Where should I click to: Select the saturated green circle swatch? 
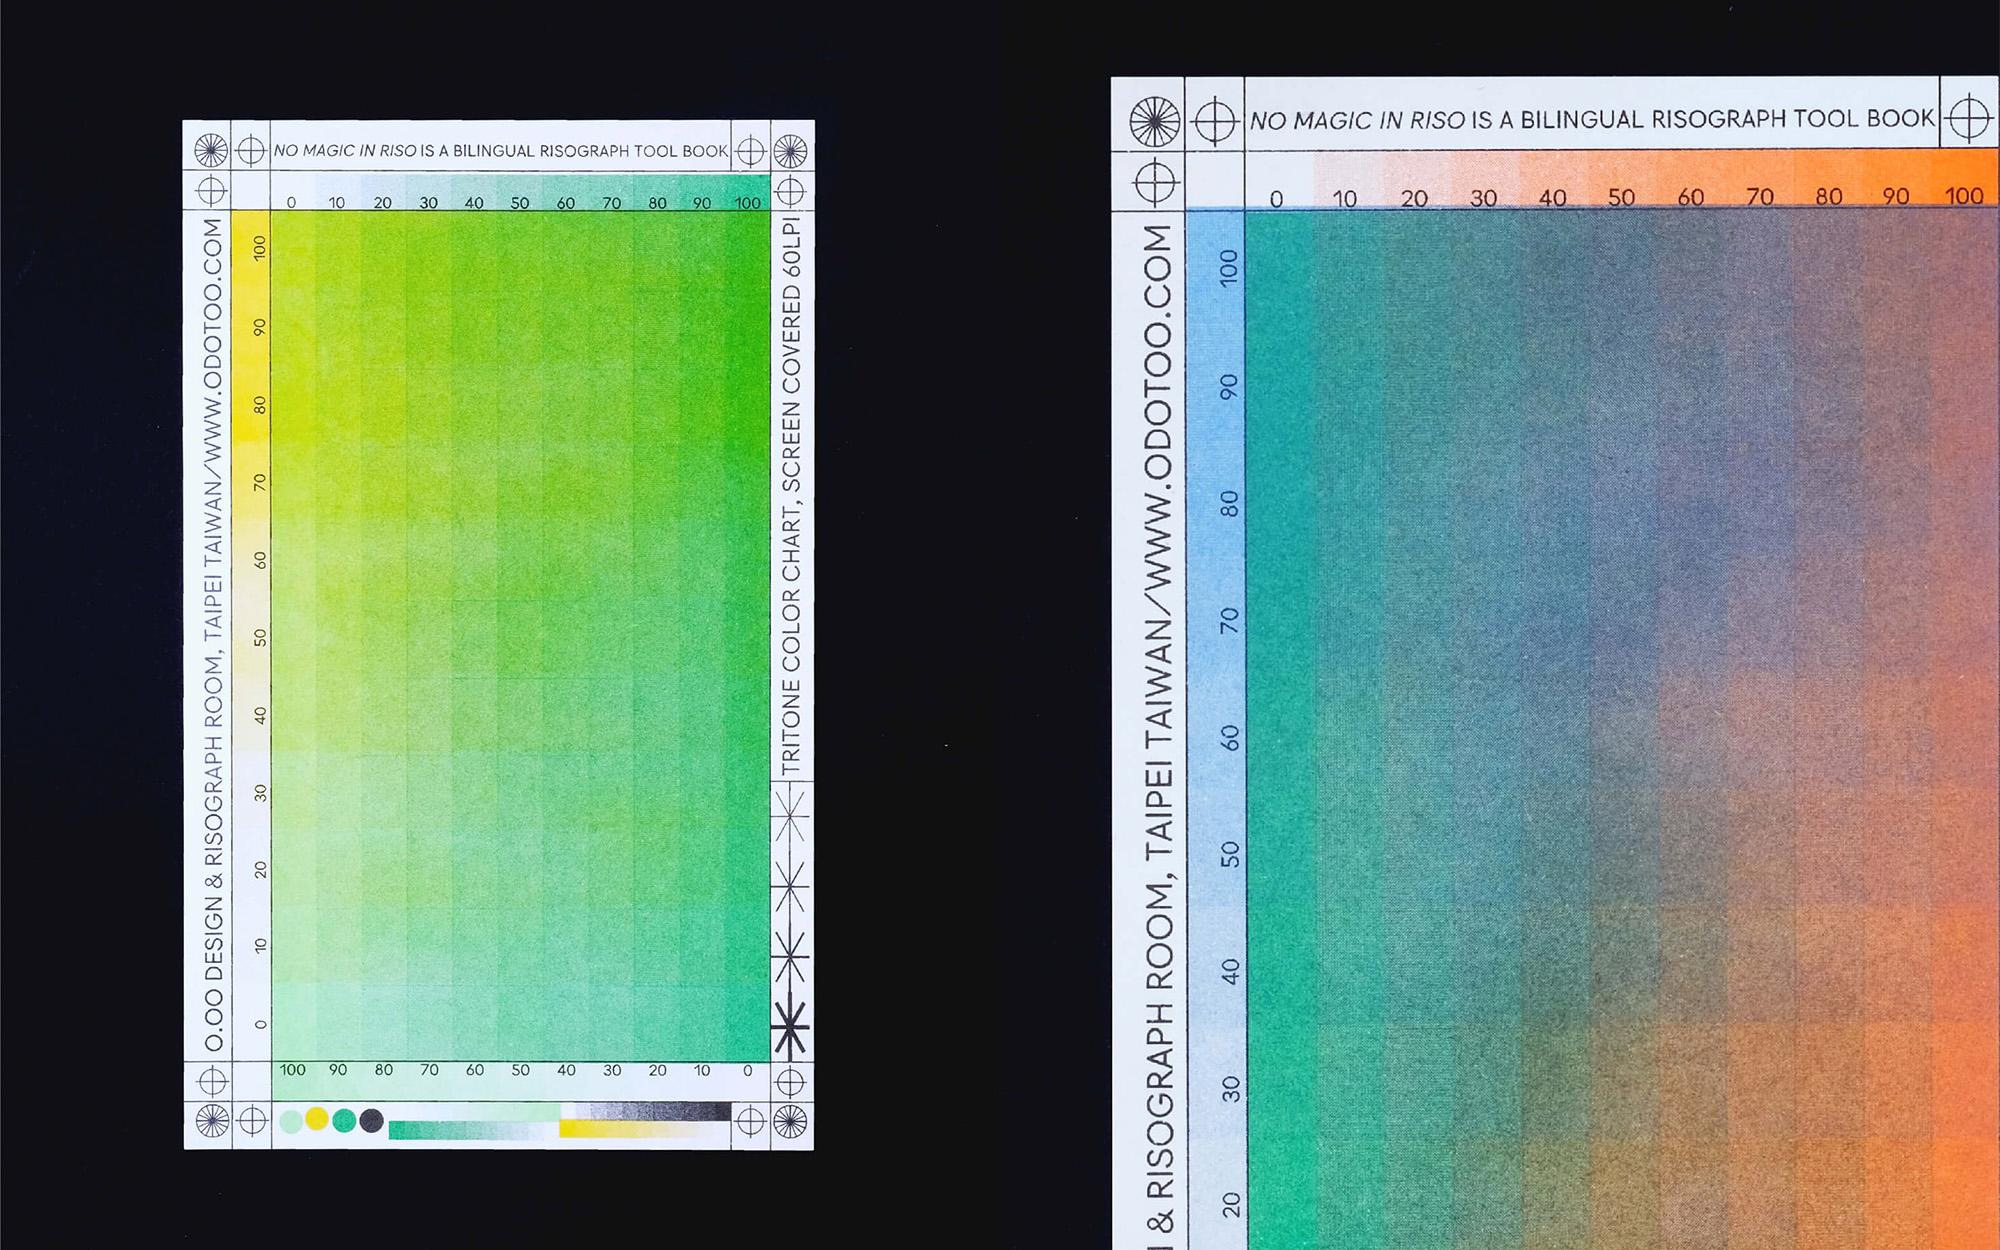pyautogui.click(x=344, y=1120)
